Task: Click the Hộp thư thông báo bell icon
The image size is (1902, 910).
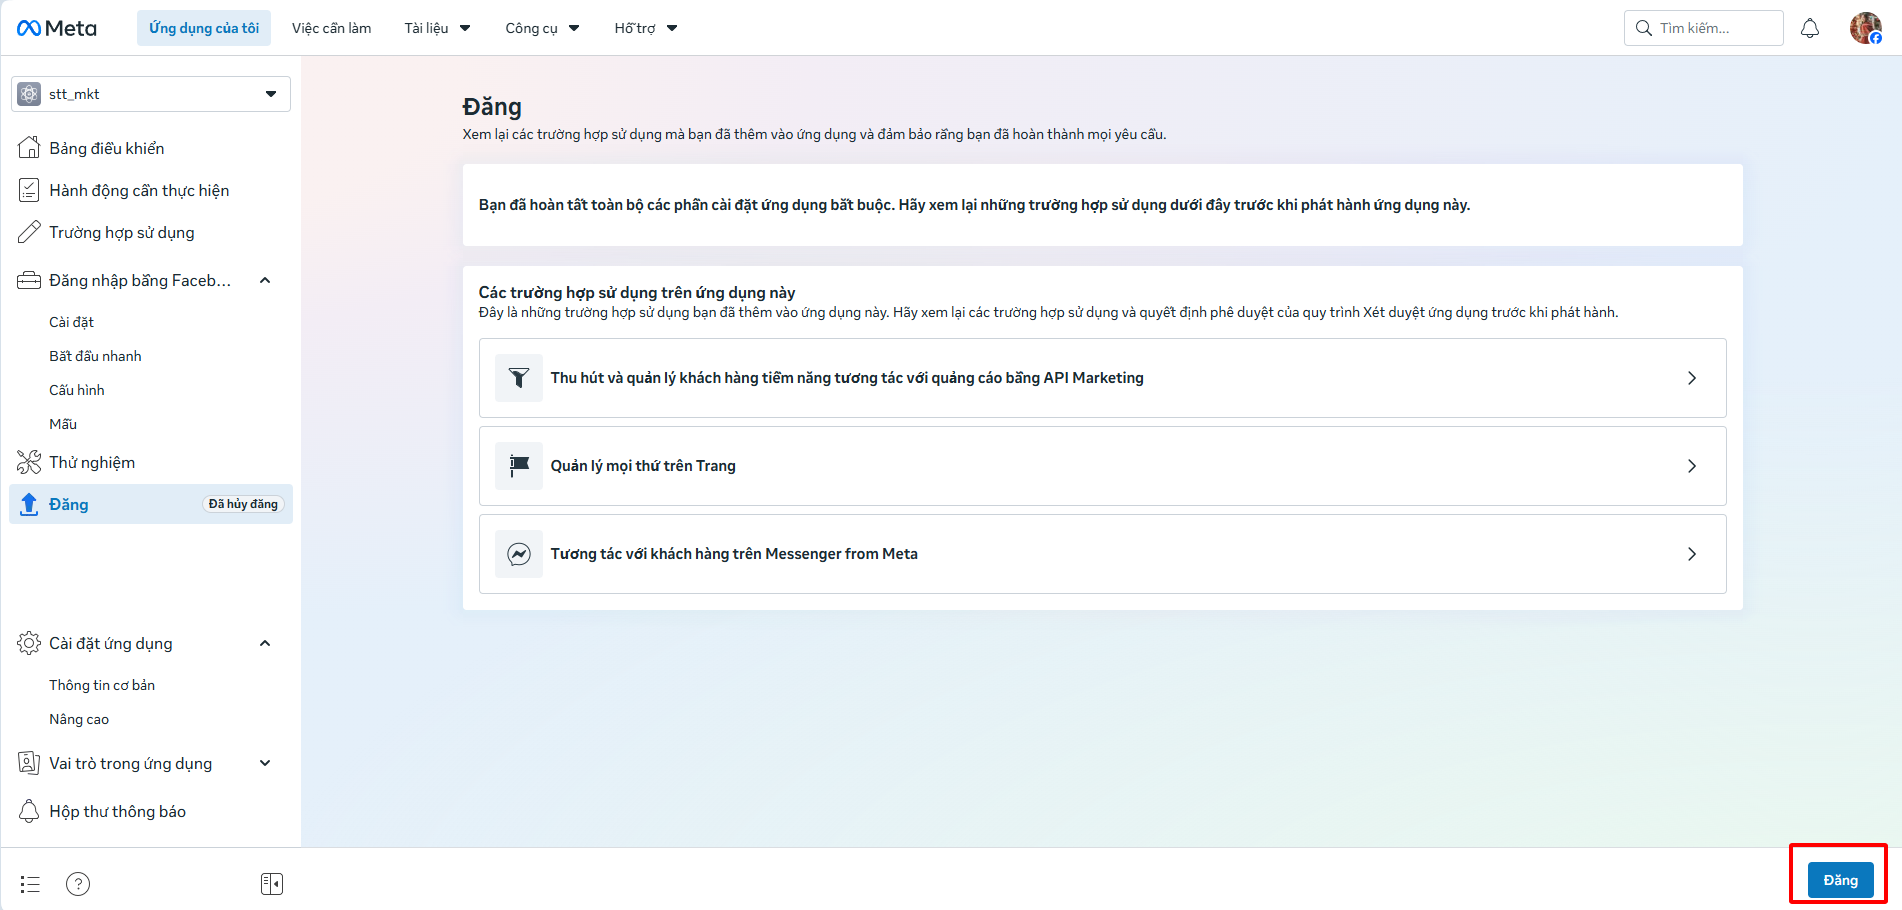Action: pyautogui.click(x=29, y=811)
